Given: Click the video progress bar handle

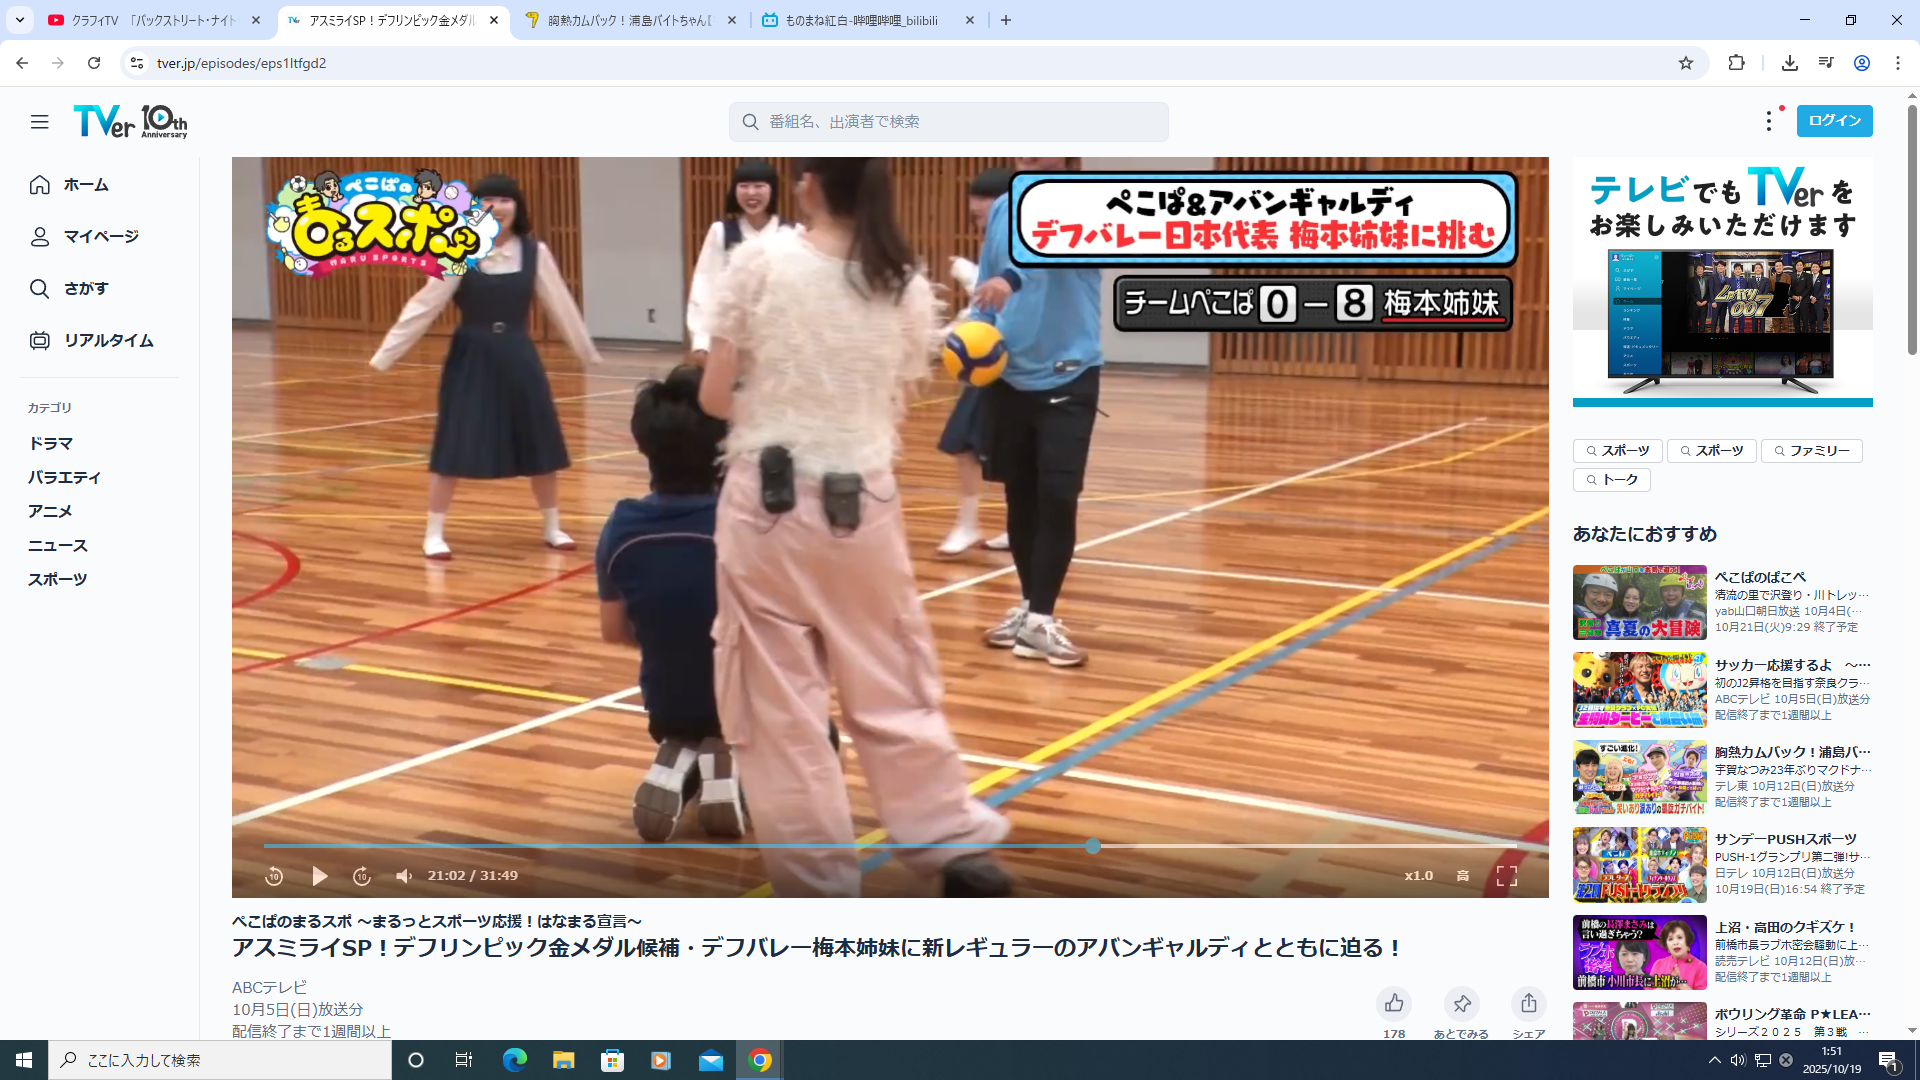Looking at the screenshot, I should (x=1093, y=846).
